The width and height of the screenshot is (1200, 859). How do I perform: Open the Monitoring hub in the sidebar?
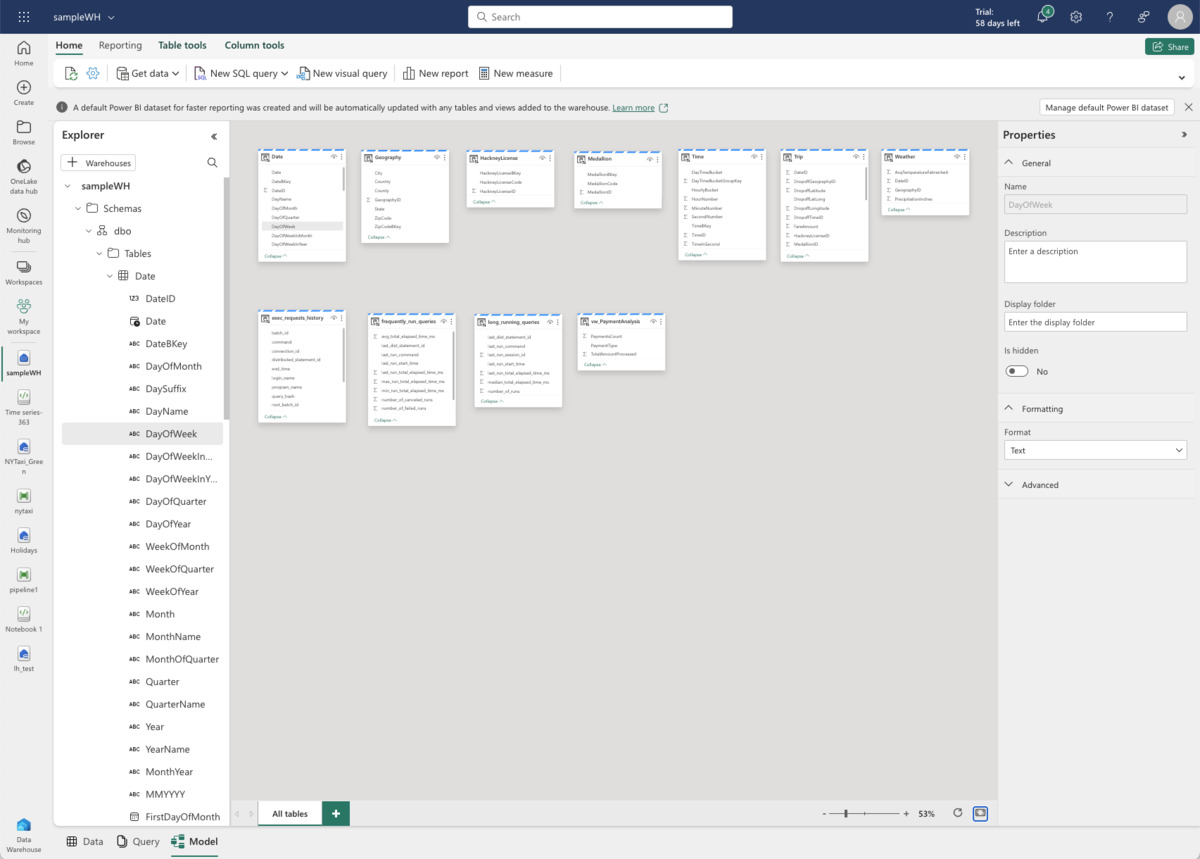(x=22, y=221)
